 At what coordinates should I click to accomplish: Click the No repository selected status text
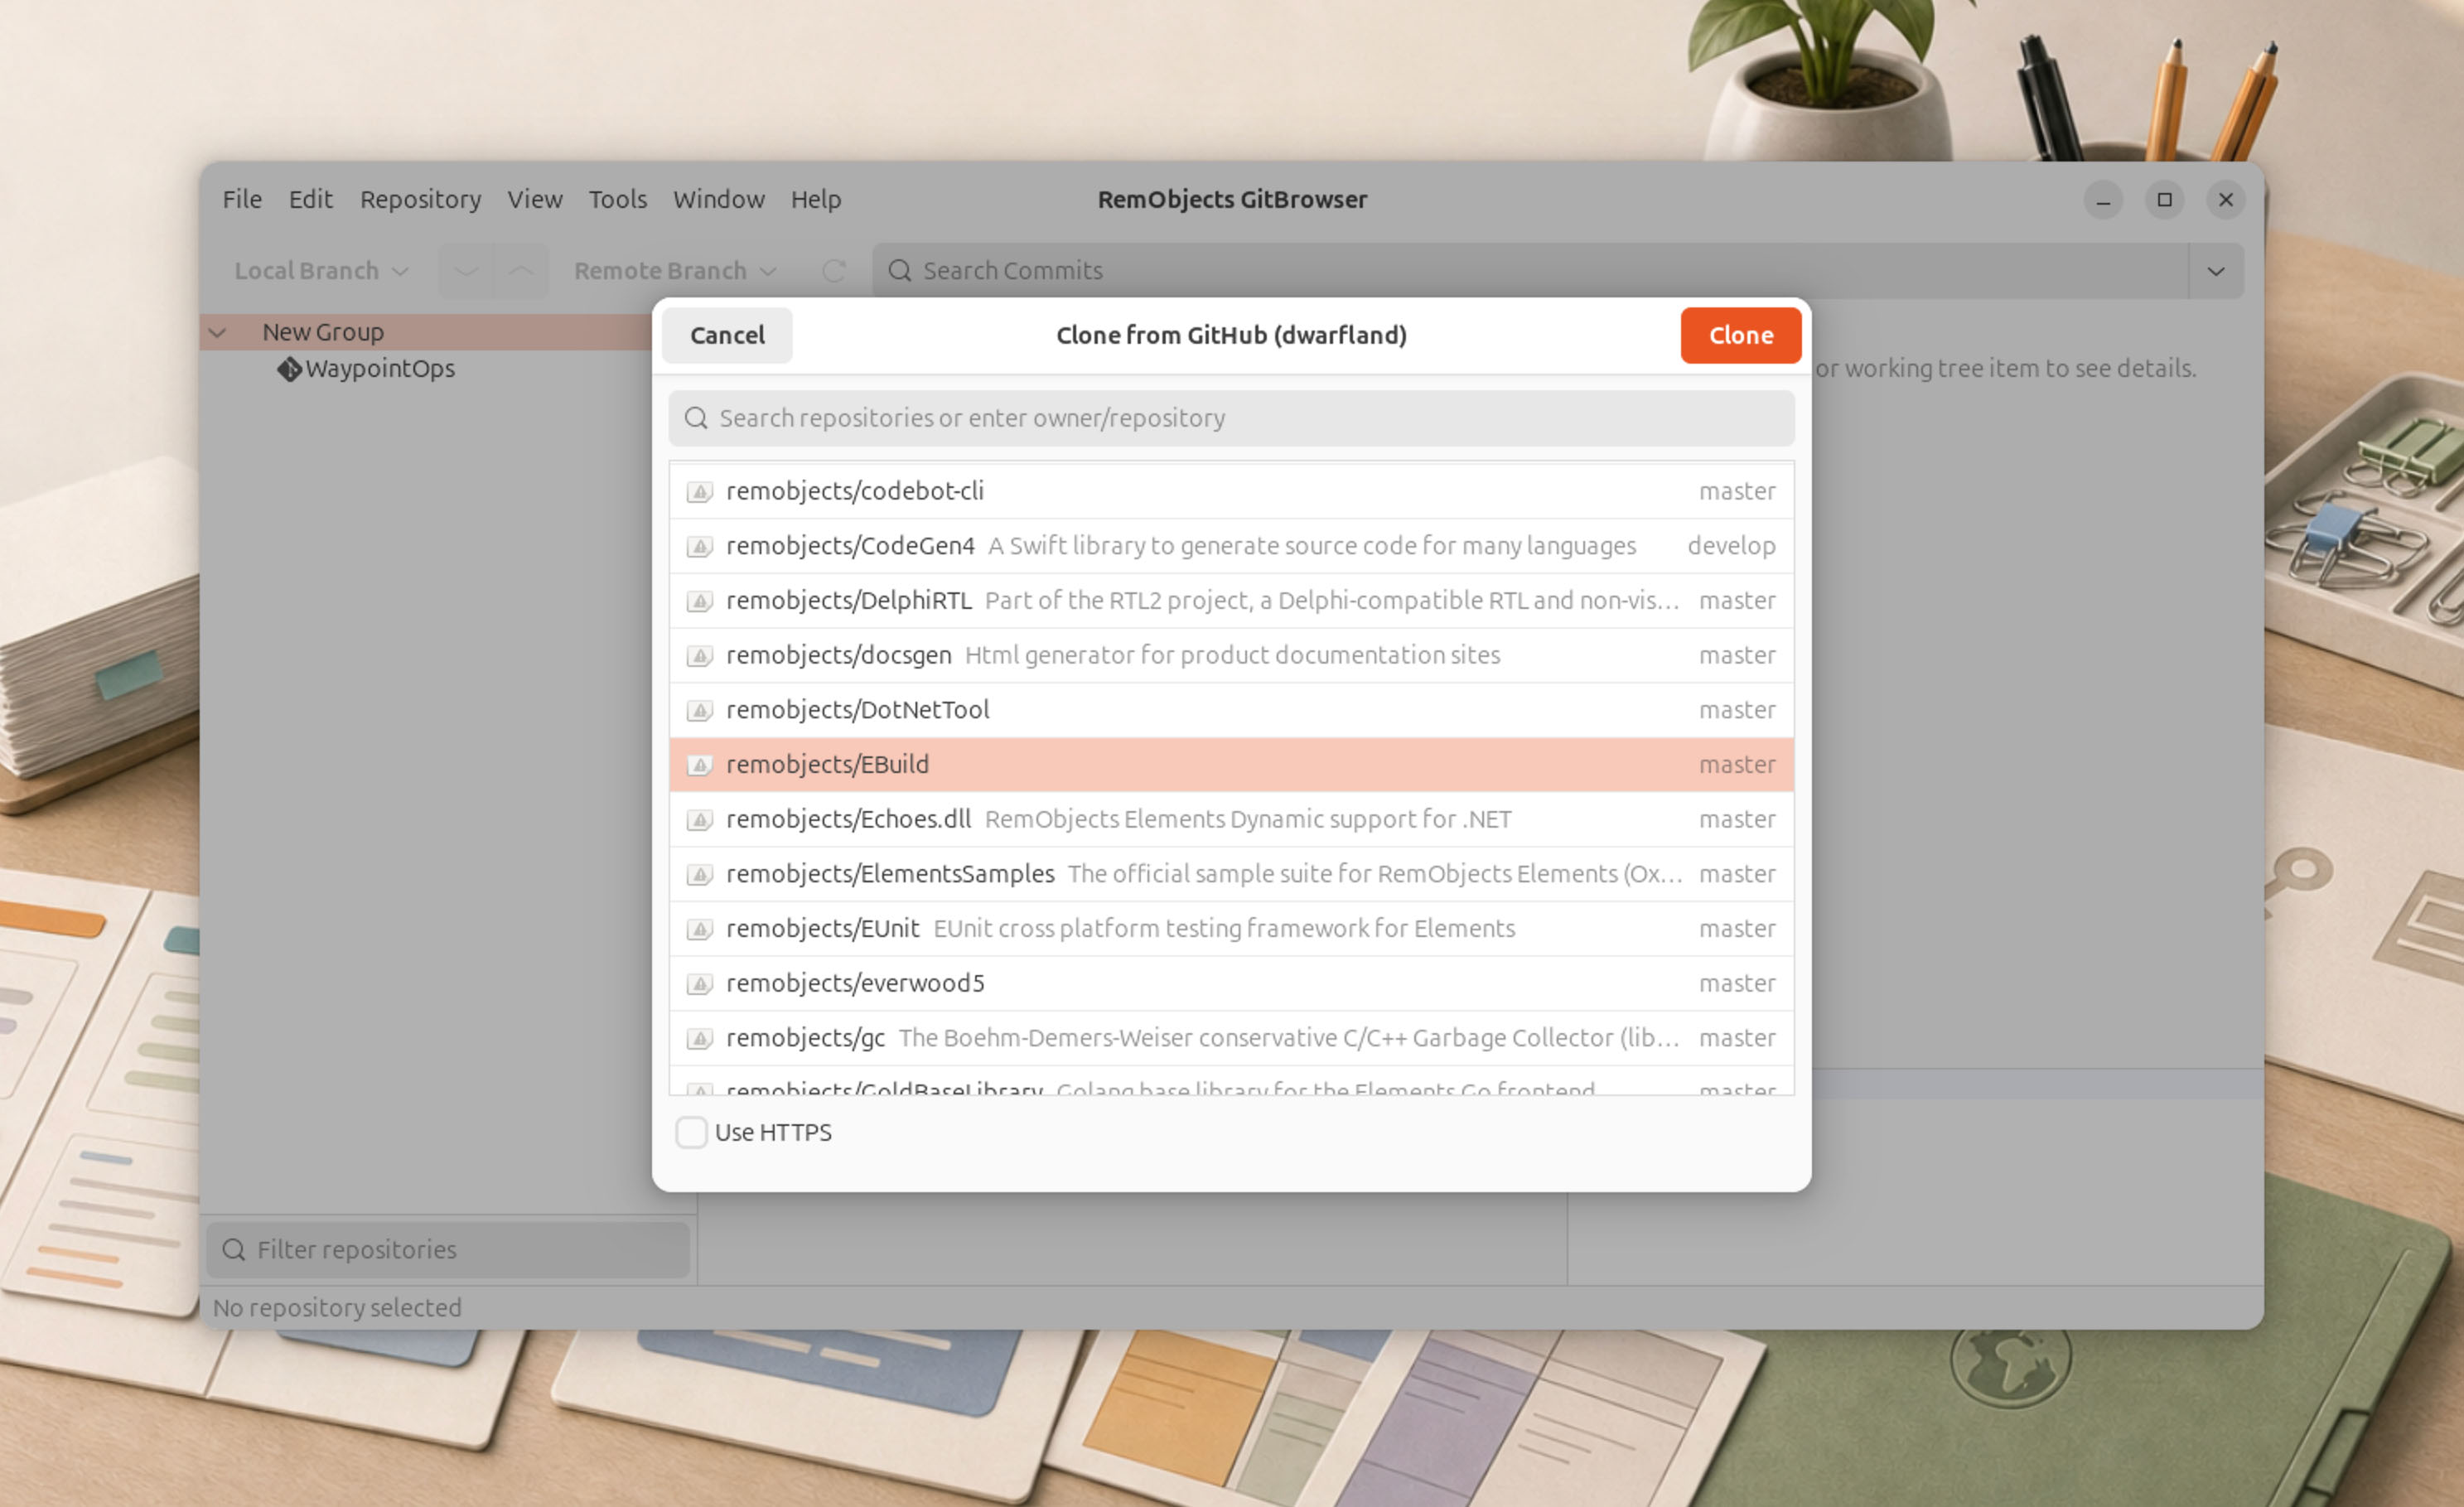[x=337, y=1308]
